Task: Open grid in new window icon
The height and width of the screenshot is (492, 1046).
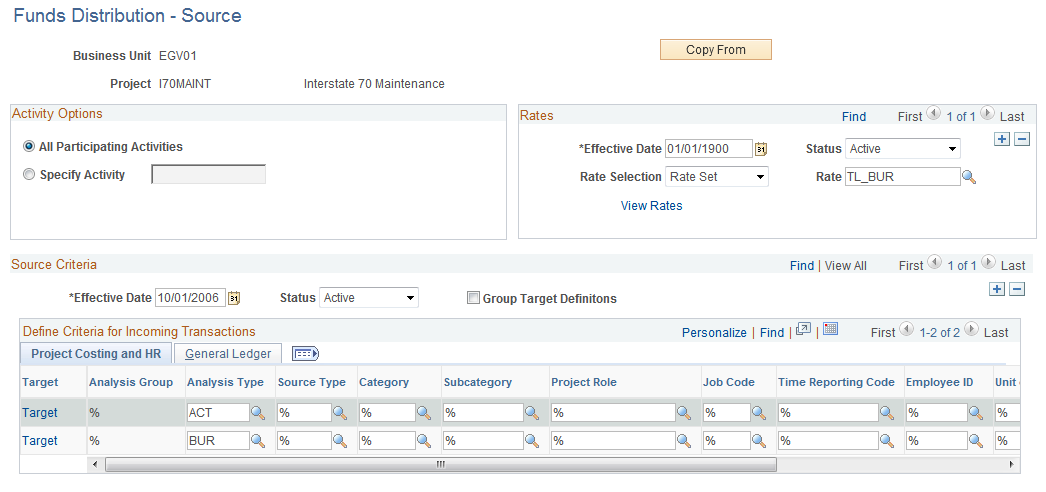Action: [804, 329]
